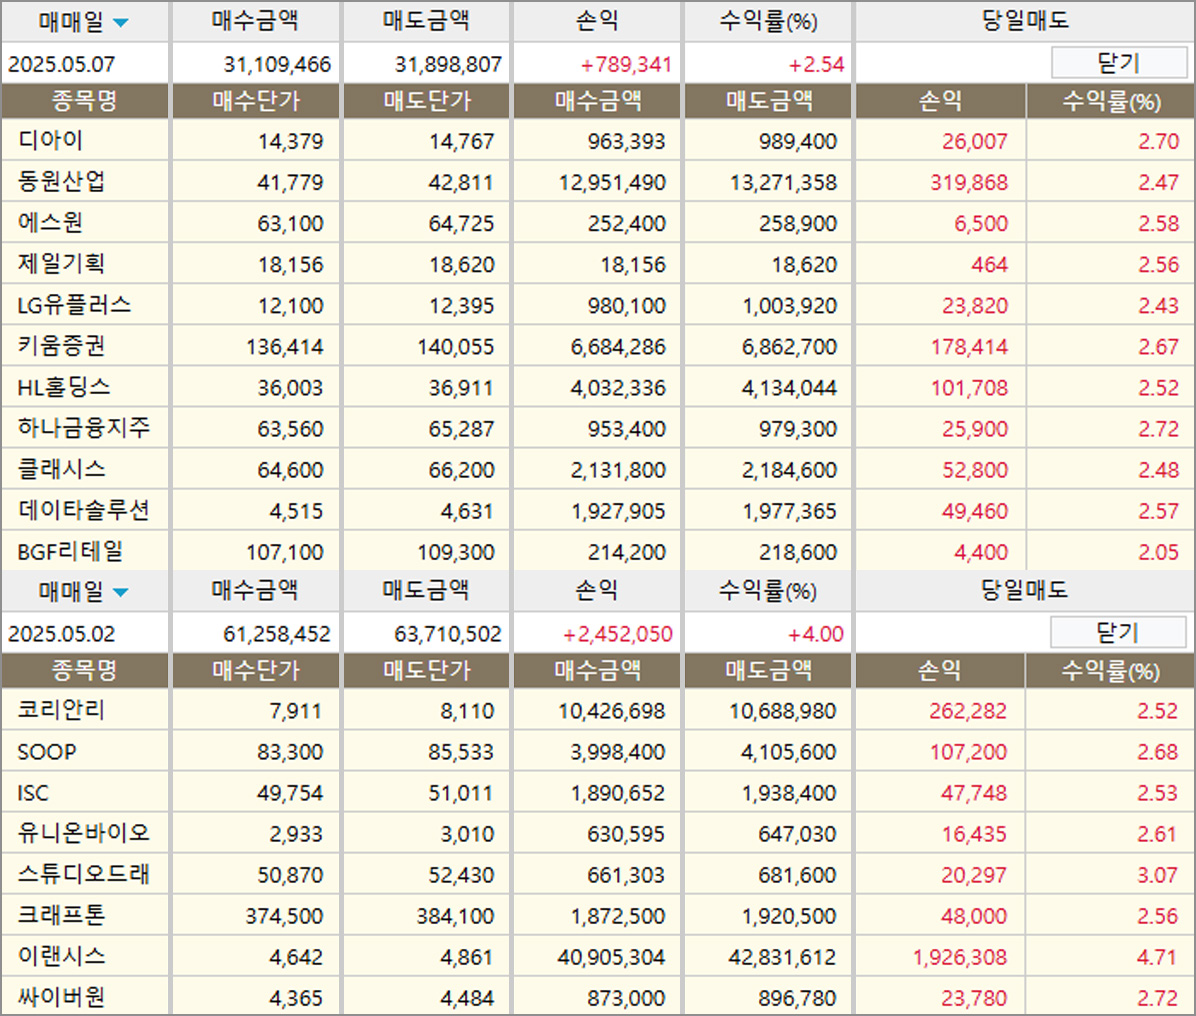1196x1016 pixels.
Task: Select the 이랜시스 stock name
Action: (61, 957)
